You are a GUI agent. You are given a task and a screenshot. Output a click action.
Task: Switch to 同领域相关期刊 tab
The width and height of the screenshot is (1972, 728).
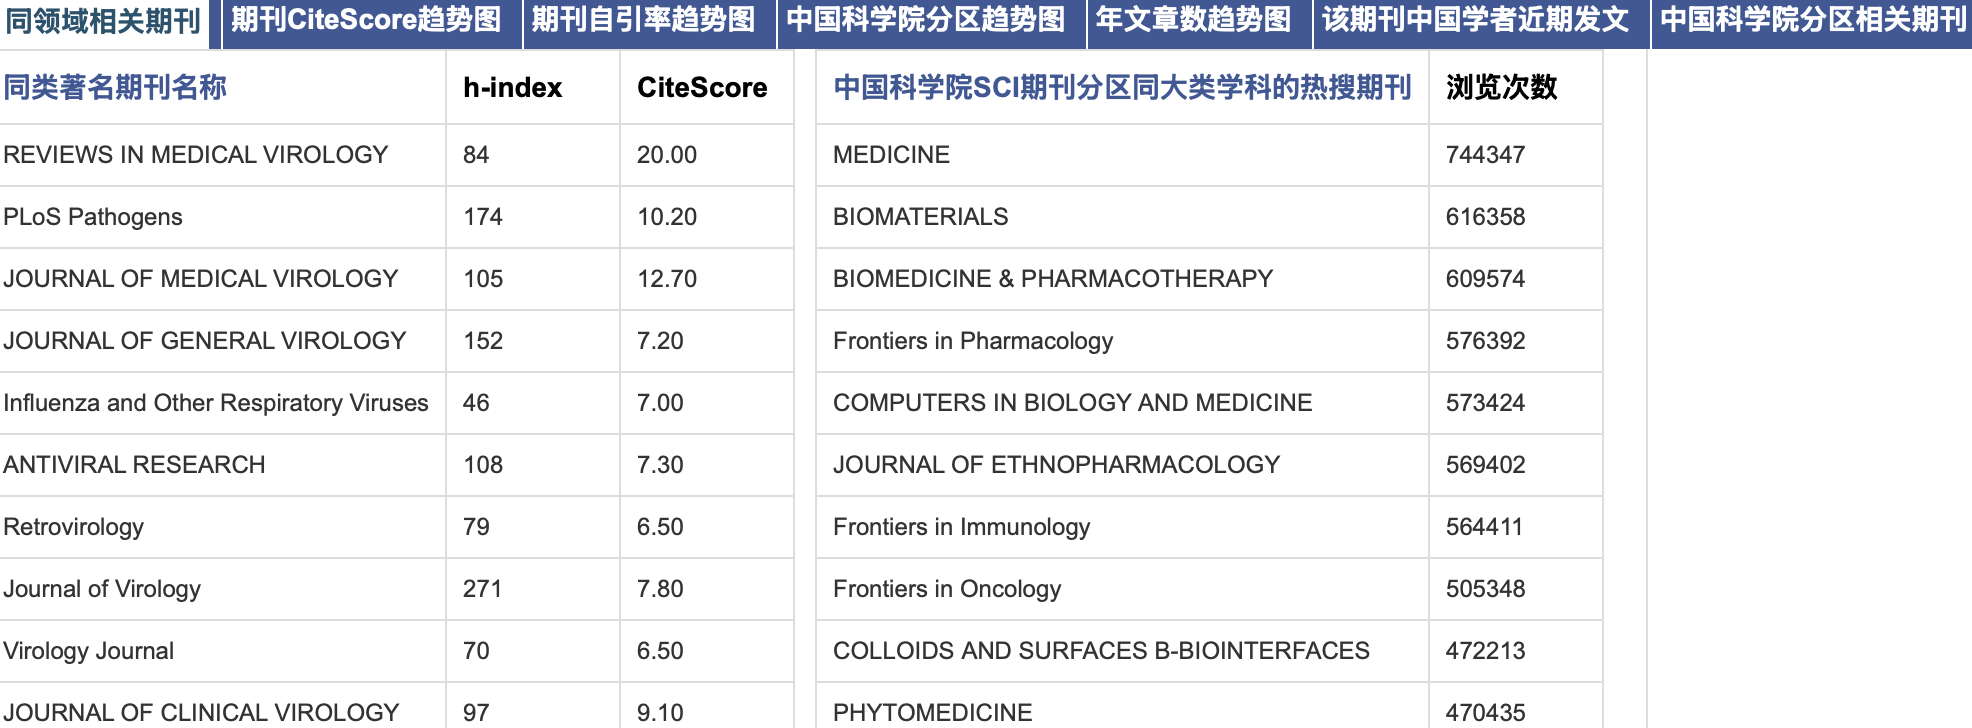(x=103, y=22)
